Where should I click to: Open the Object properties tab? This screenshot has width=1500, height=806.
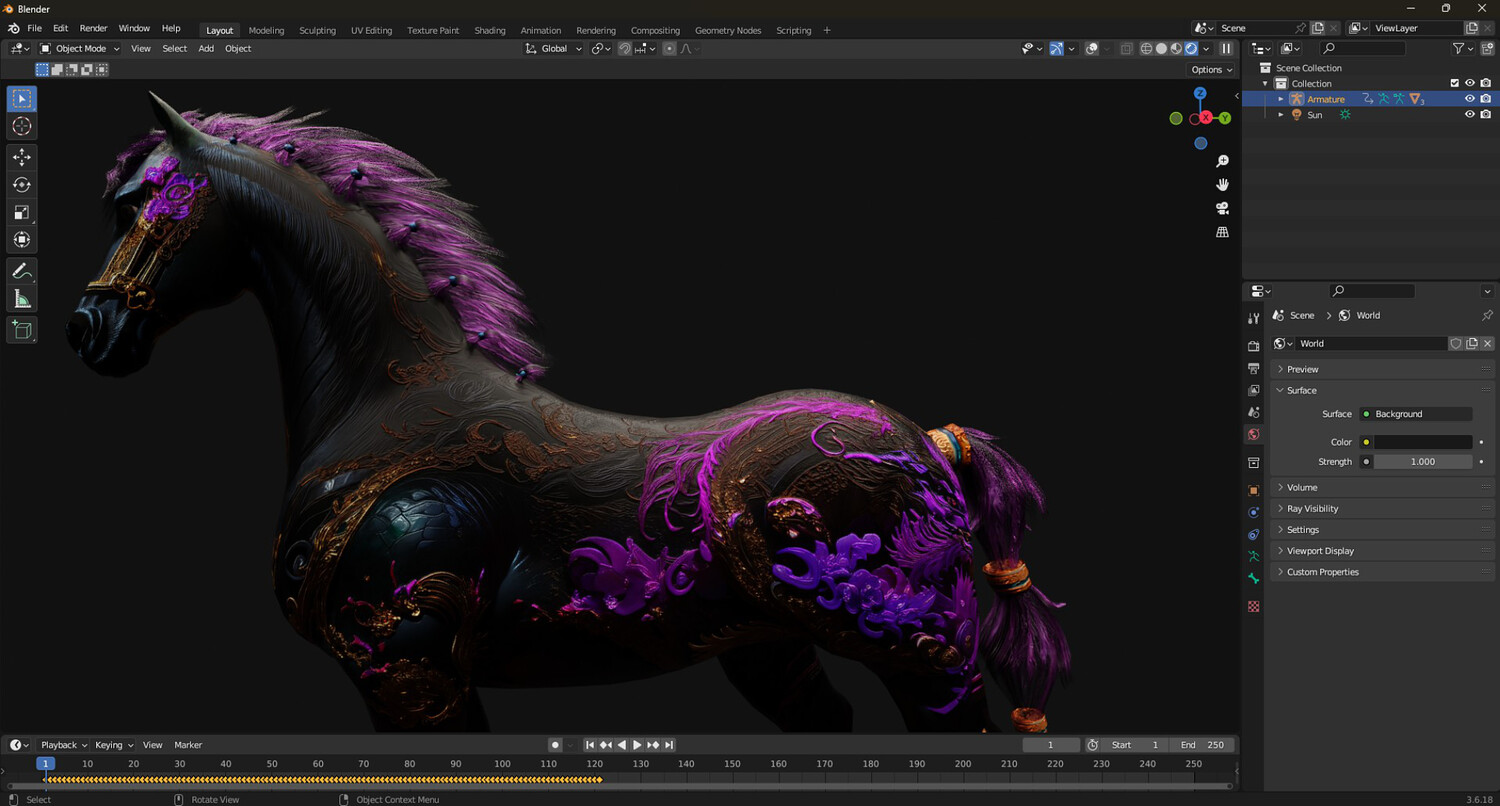click(1254, 491)
